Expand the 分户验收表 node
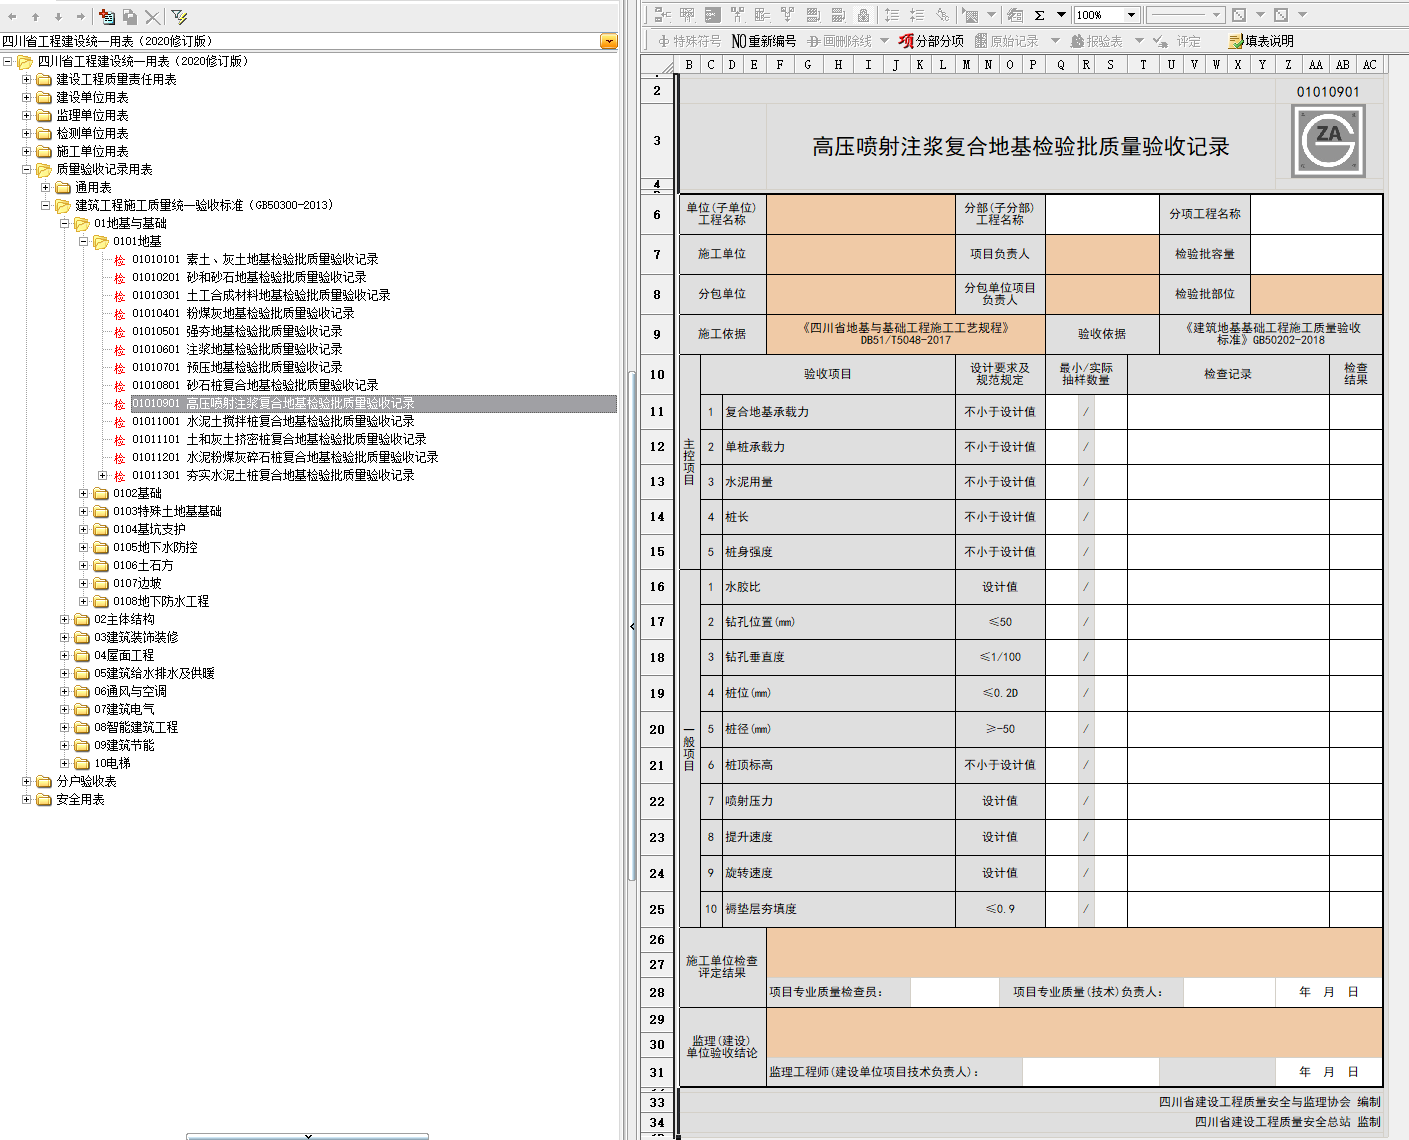Screen dimensions: 1409x1140 [27, 782]
